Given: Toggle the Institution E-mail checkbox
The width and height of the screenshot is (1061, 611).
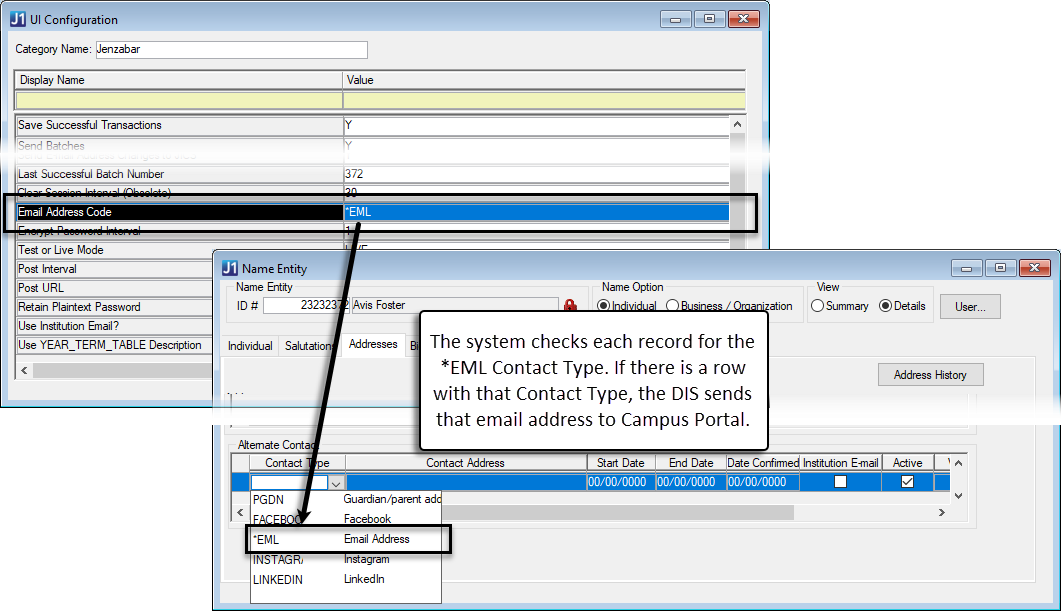Looking at the screenshot, I should pyautogui.click(x=840, y=482).
